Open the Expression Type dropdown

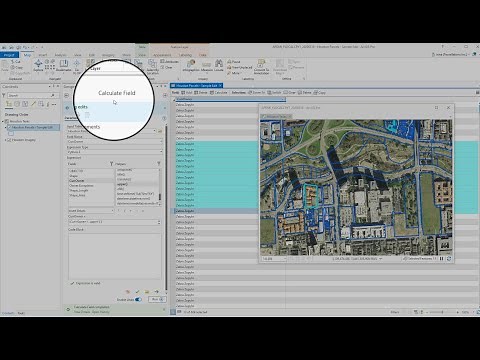pyautogui.click(x=161, y=152)
